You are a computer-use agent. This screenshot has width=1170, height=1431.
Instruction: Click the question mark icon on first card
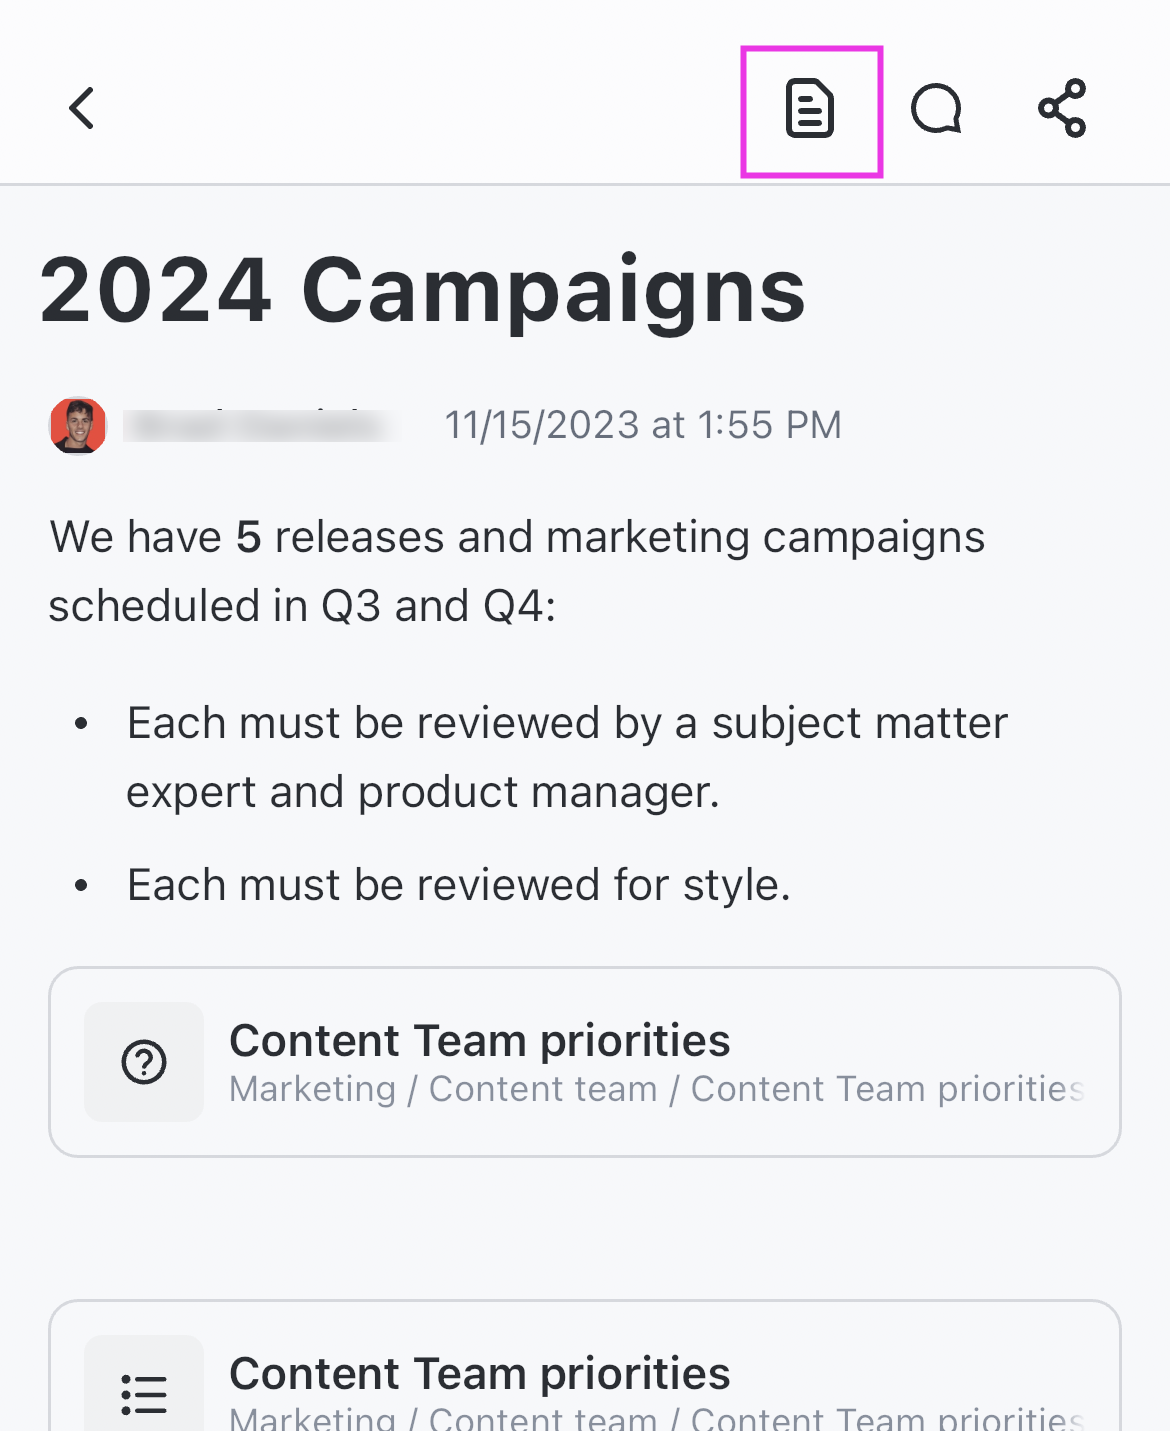click(144, 1062)
